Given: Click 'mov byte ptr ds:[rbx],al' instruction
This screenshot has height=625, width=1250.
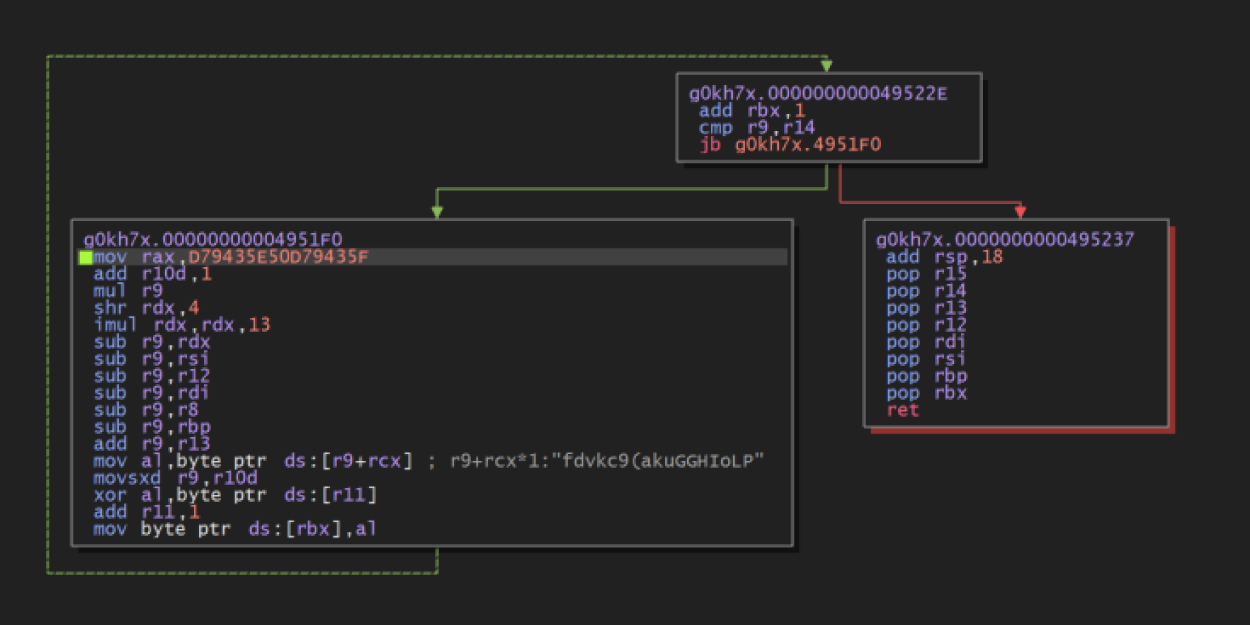Looking at the screenshot, I should click(235, 529).
